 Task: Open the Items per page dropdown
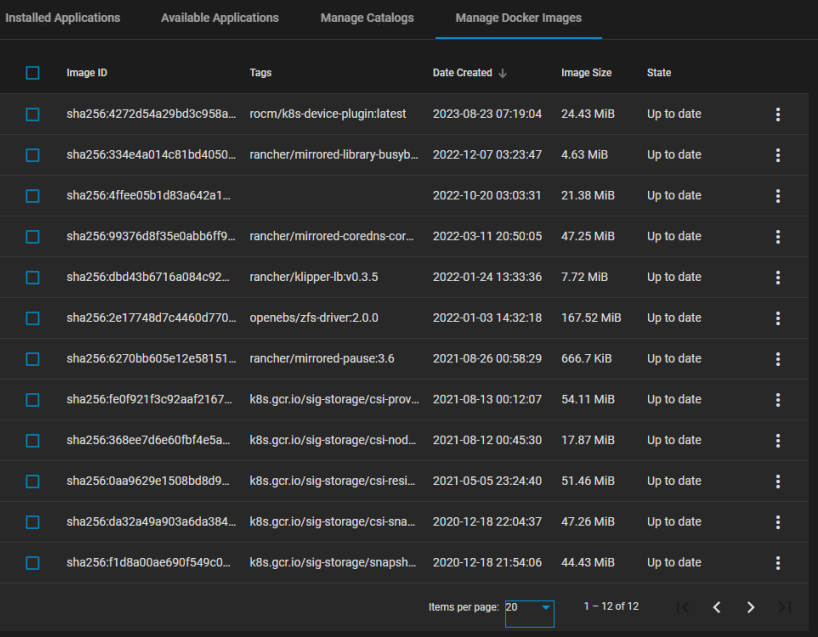[x=529, y=607]
